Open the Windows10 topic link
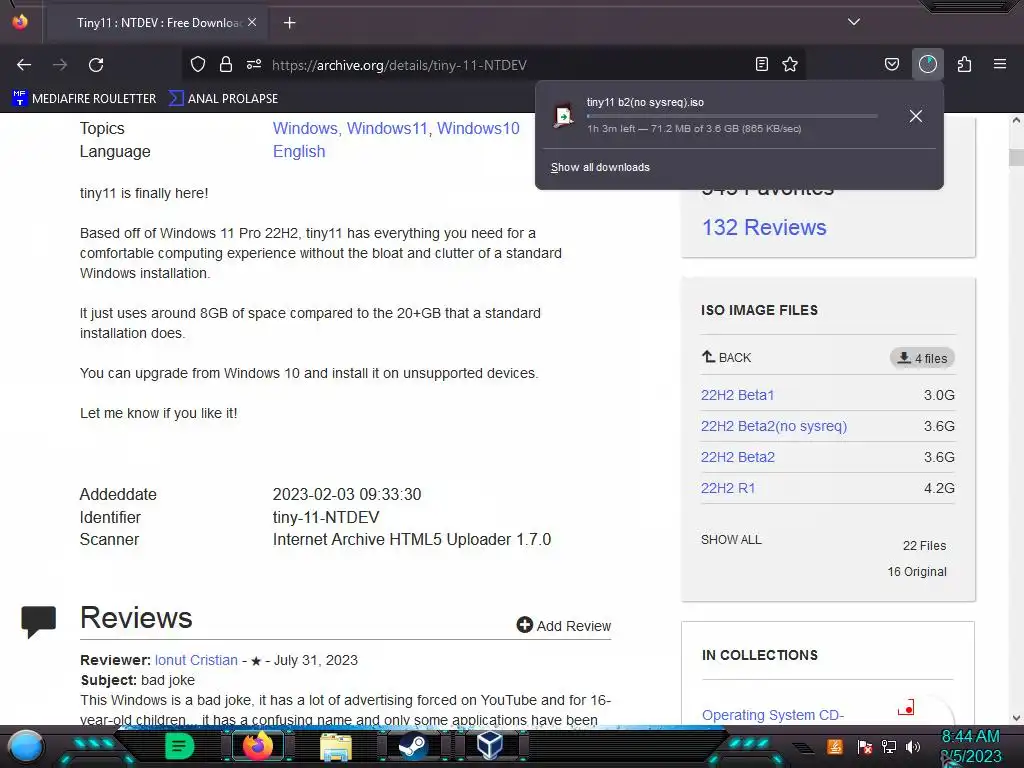This screenshot has height=768, width=1024. click(x=478, y=128)
